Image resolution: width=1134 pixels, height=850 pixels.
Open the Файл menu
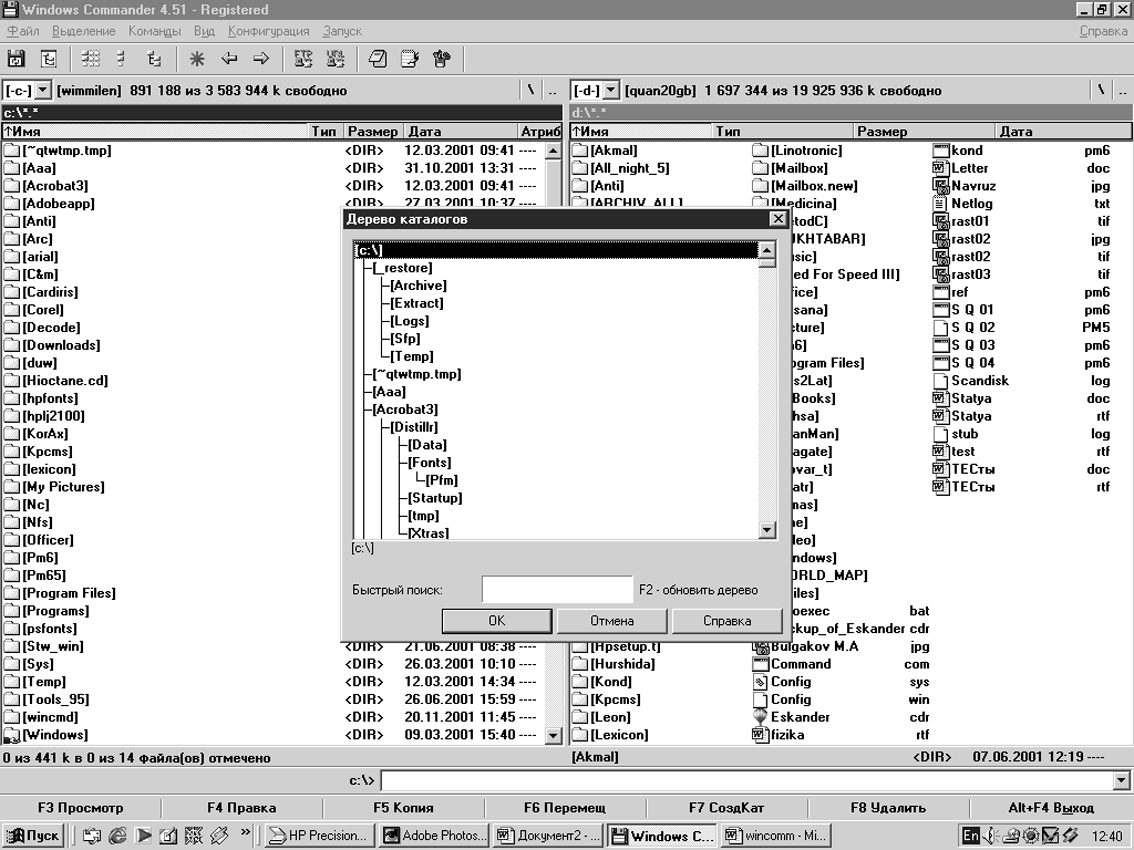pyautogui.click(x=23, y=31)
